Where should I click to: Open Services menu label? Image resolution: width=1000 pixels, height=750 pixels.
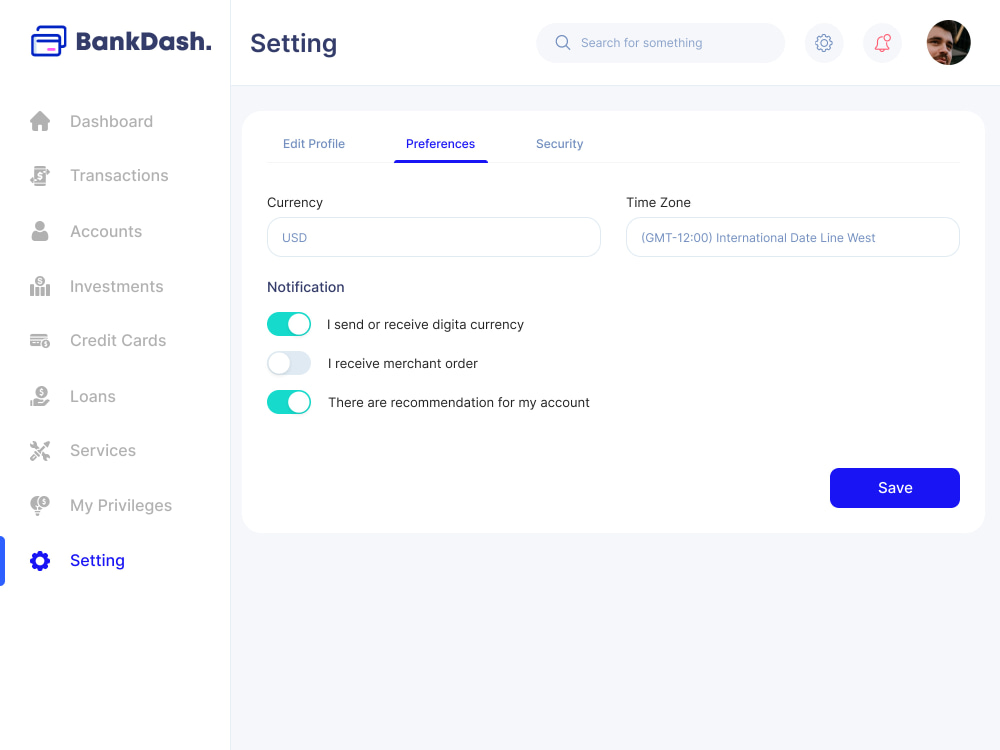[103, 450]
